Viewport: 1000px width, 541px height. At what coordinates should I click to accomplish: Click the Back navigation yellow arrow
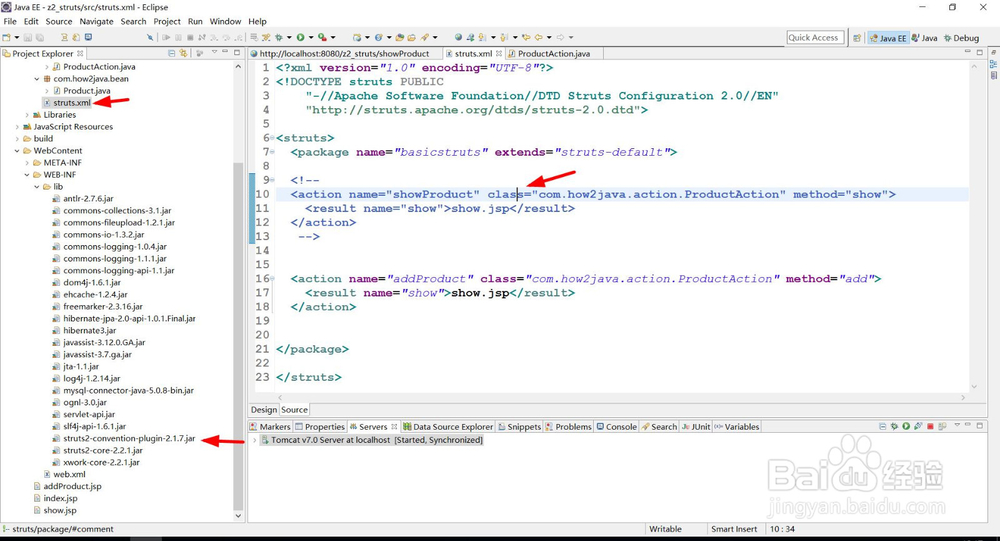point(539,37)
